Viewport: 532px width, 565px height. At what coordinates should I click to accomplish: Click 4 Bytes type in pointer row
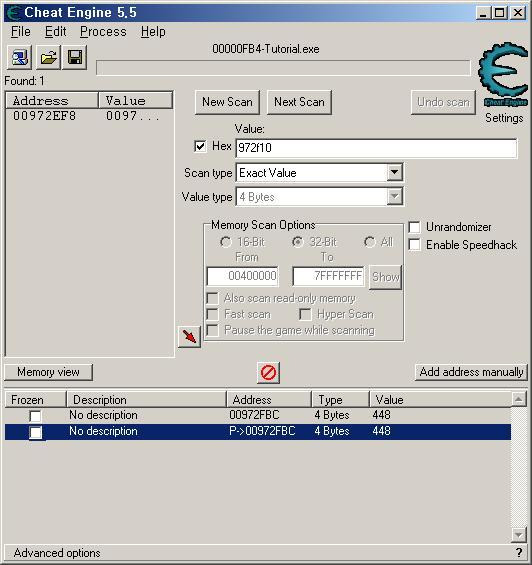(x=332, y=431)
